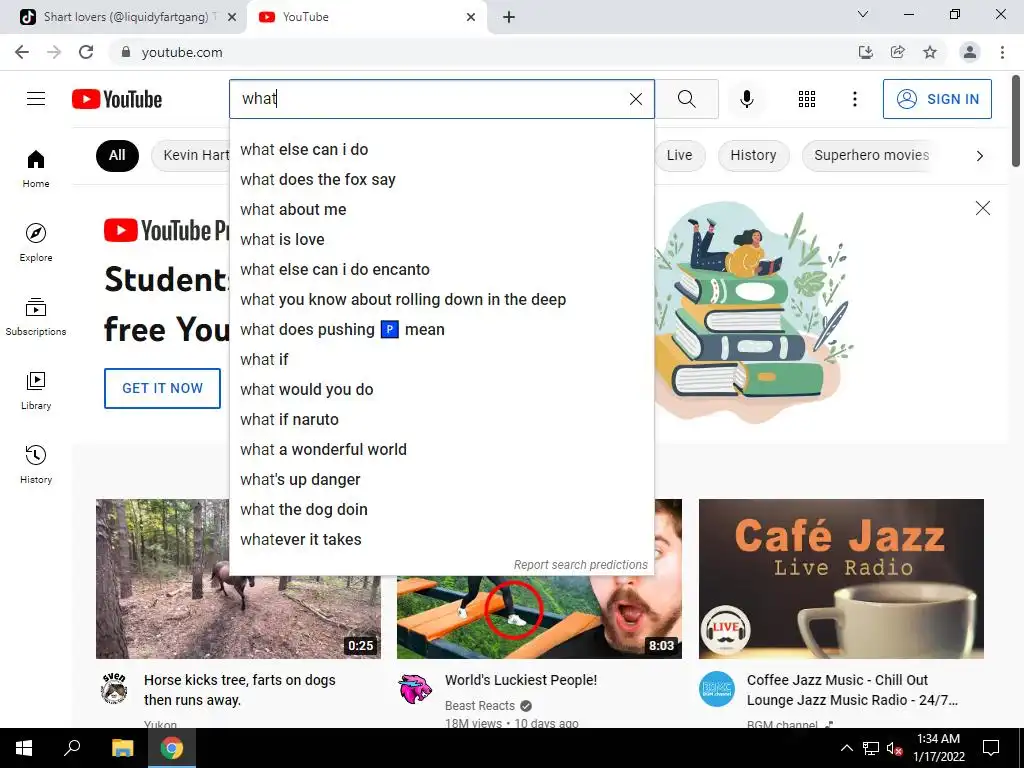1024x768 pixels.
Task: Choose suggestion 'what the dog doin'
Action: (x=441, y=510)
